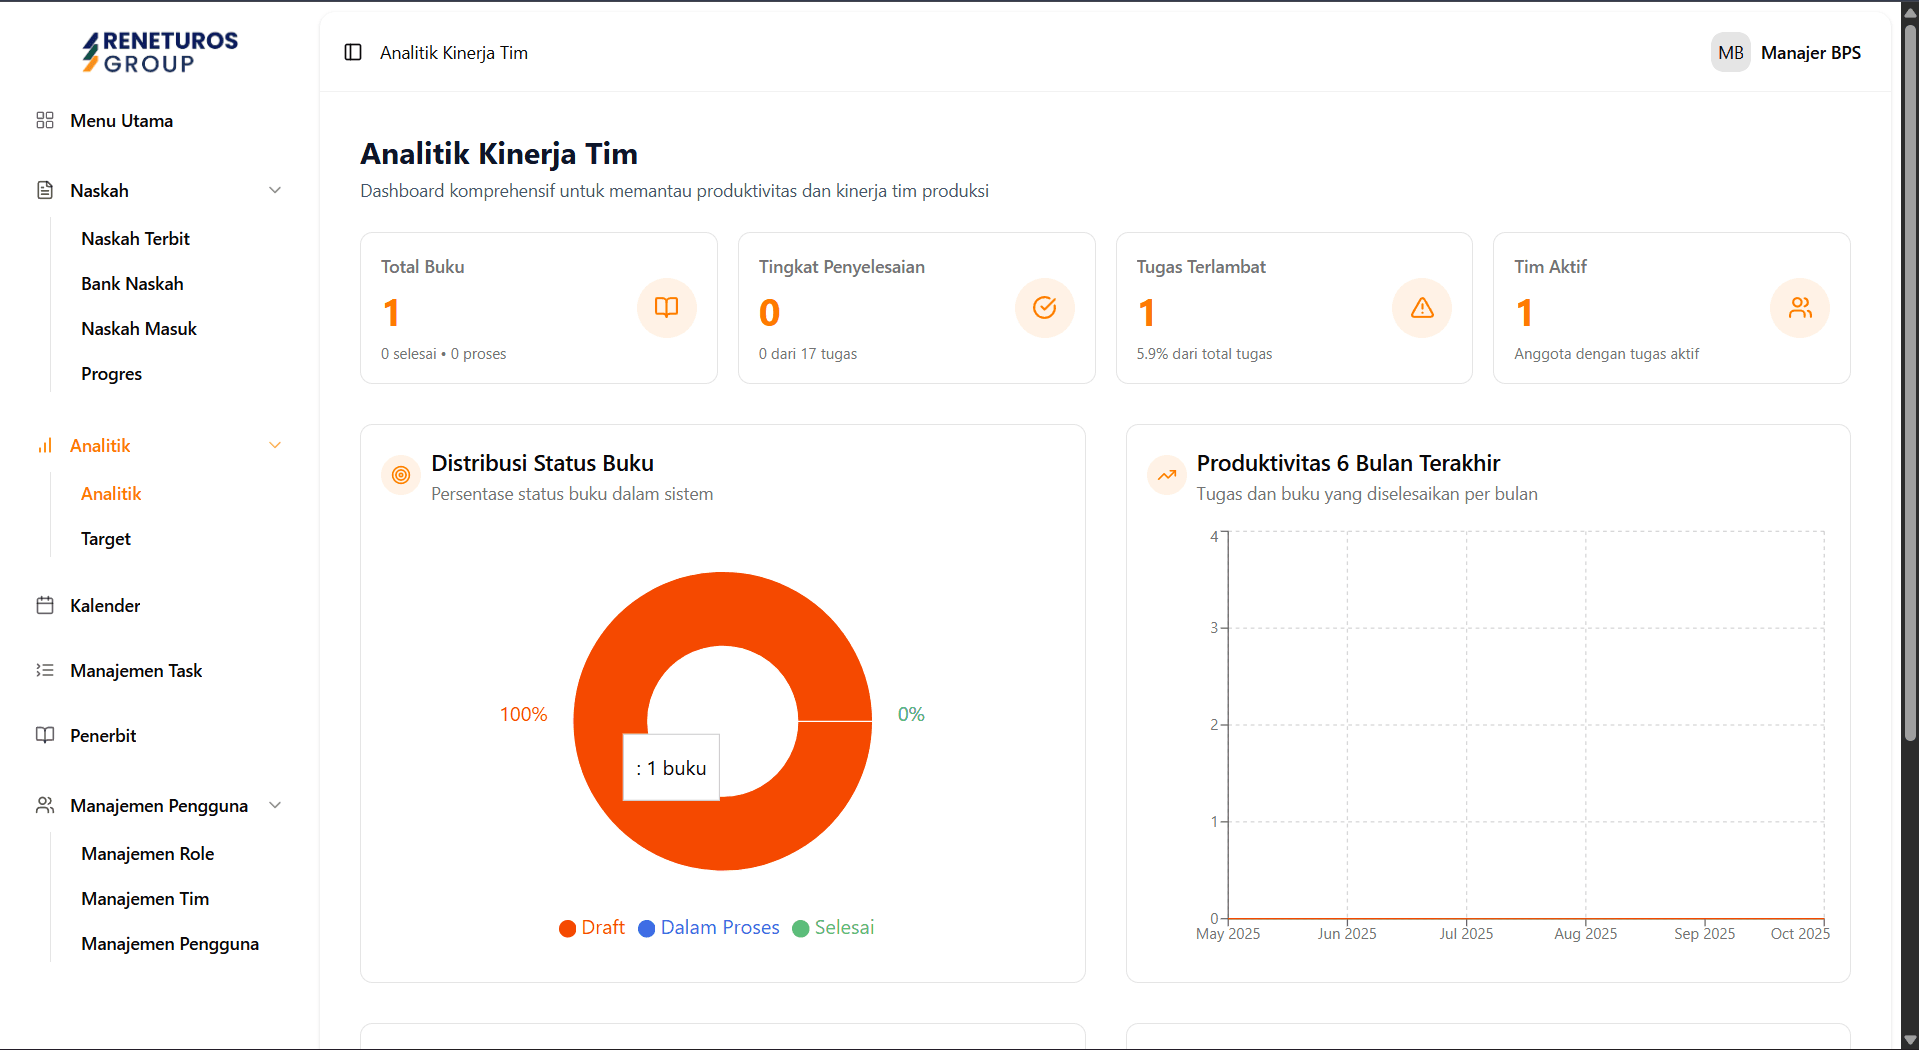Collapse the Naskah section in the sidebar

275,190
